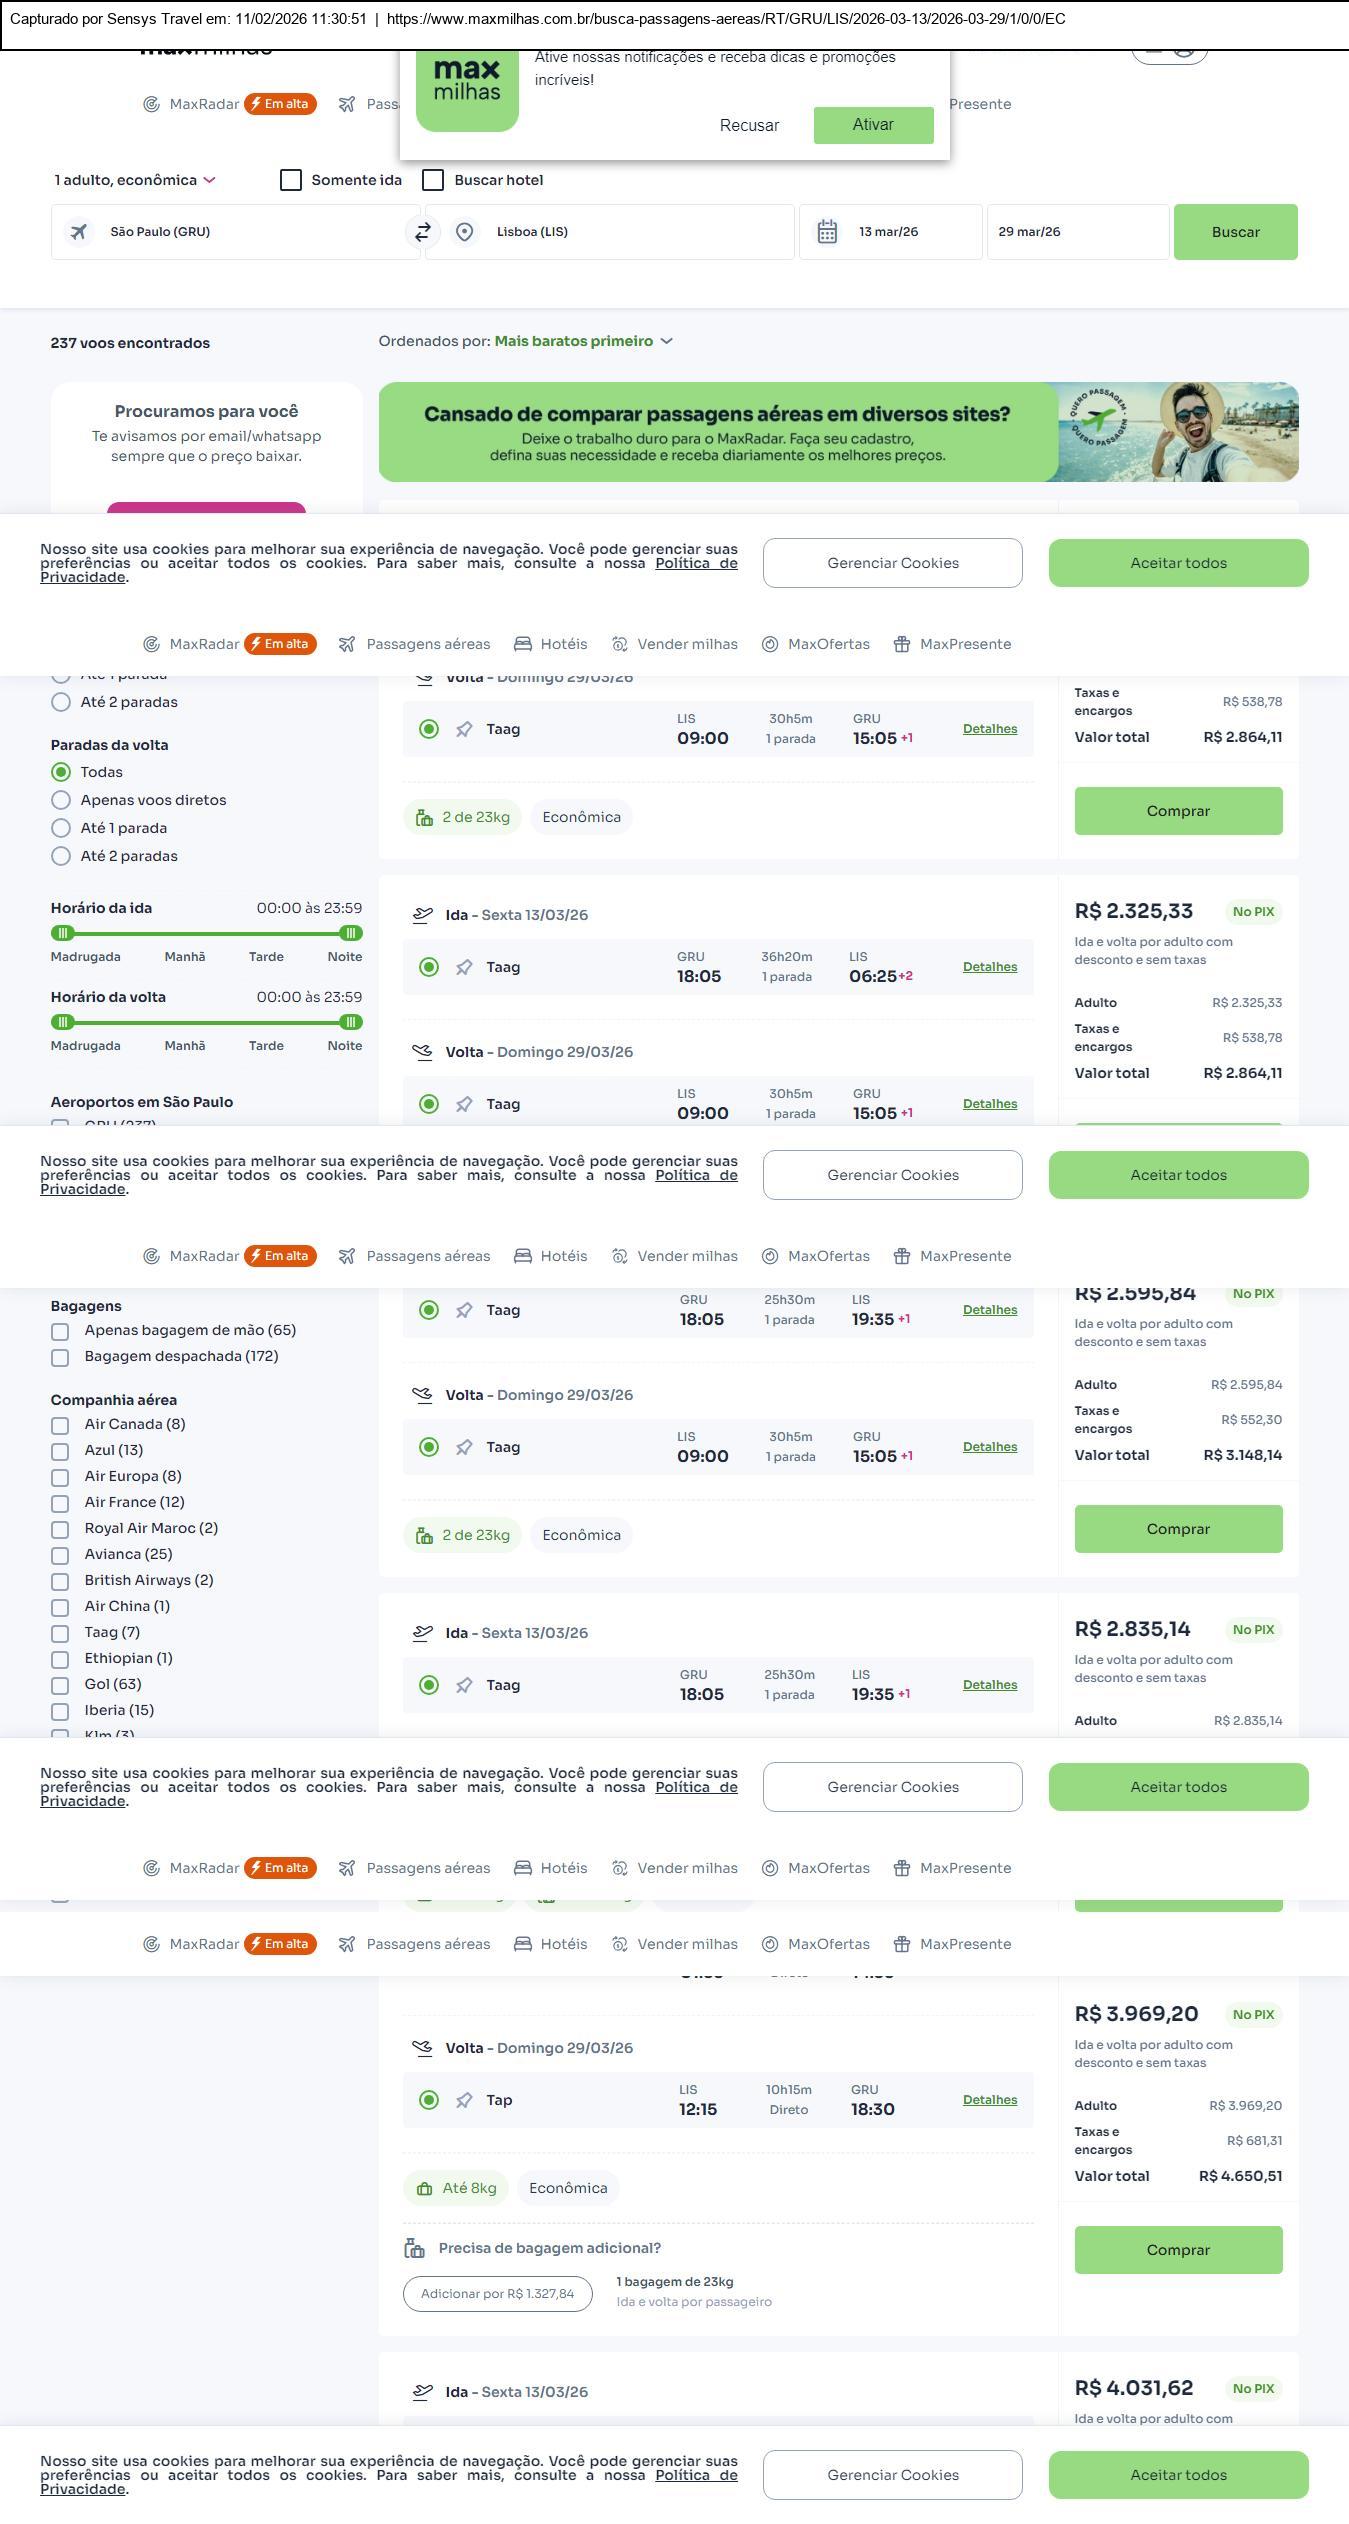Screen dimensions: 1349x2524
Task: Click the left handle of the Horário da ida slider
Action: click(x=63, y=933)
